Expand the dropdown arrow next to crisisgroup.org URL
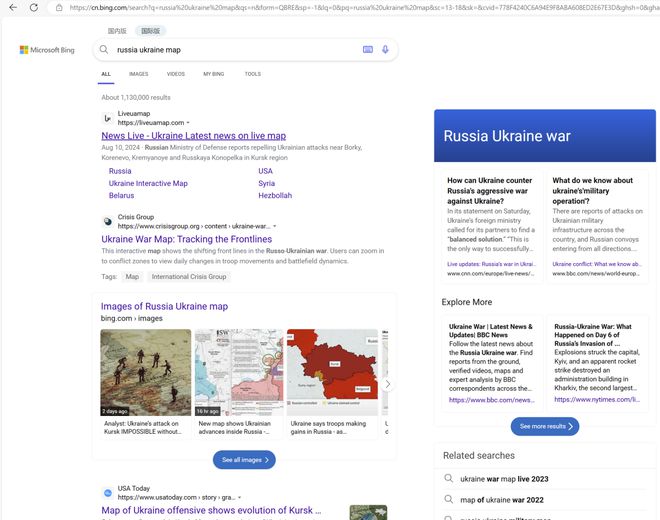Screen dimensions: 660x520 click(x=275, y=226)
